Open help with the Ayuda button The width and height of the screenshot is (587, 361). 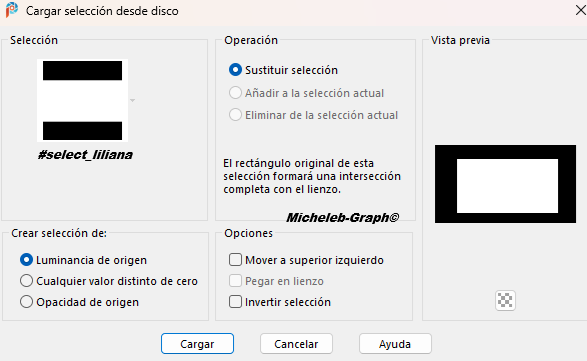point(395,344)
